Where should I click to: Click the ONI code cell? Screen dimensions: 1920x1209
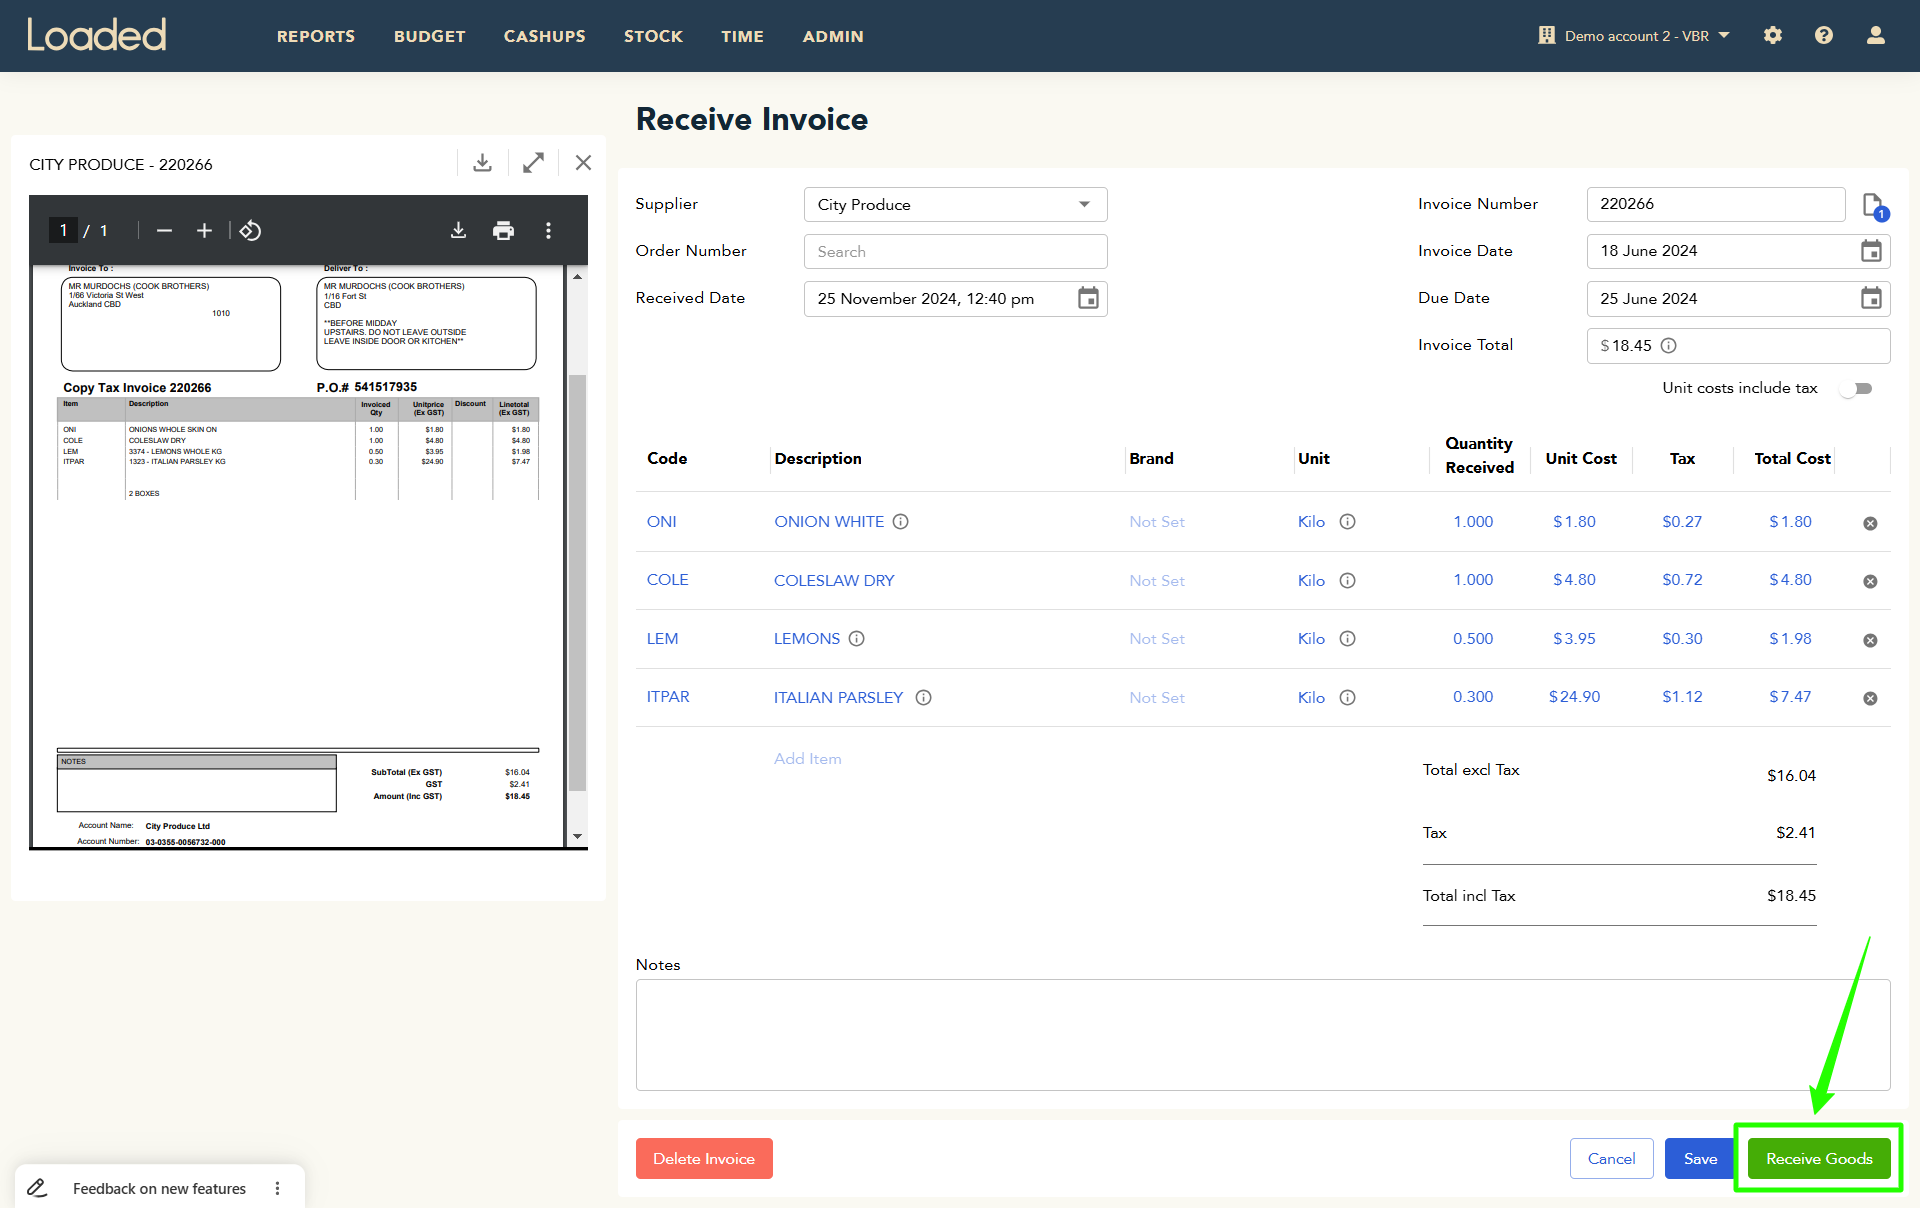pyautogui.click(x=661, y=522)
